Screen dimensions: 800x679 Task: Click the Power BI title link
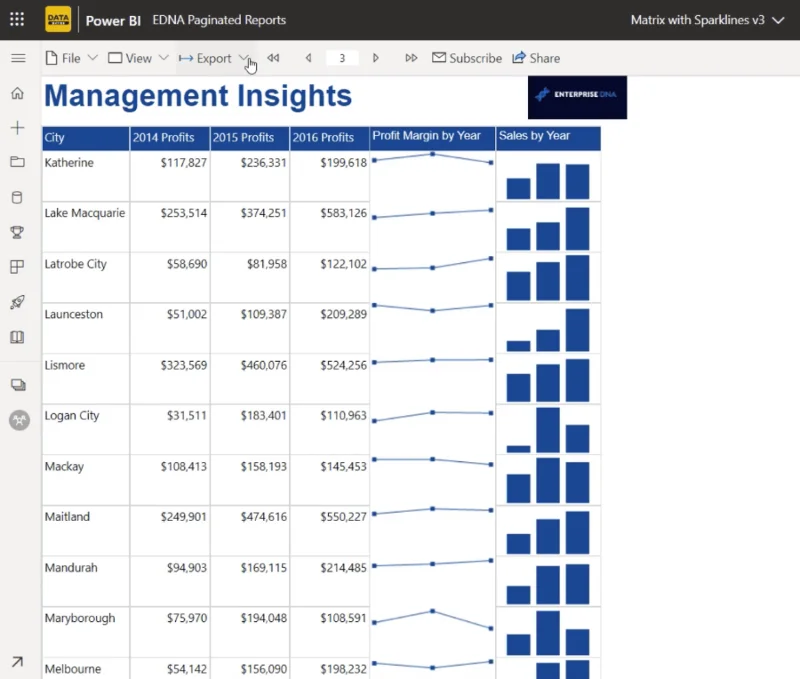coord(113,20)
